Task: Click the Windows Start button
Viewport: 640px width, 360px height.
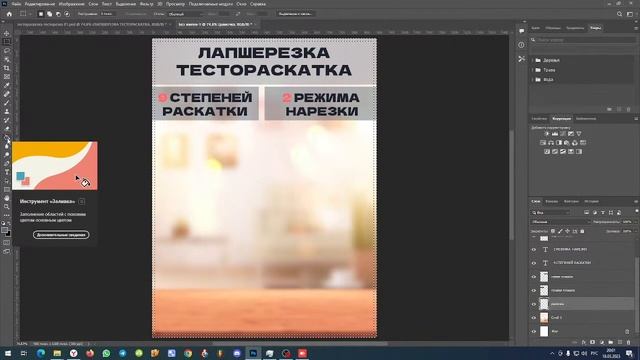Action: (8, 353)
